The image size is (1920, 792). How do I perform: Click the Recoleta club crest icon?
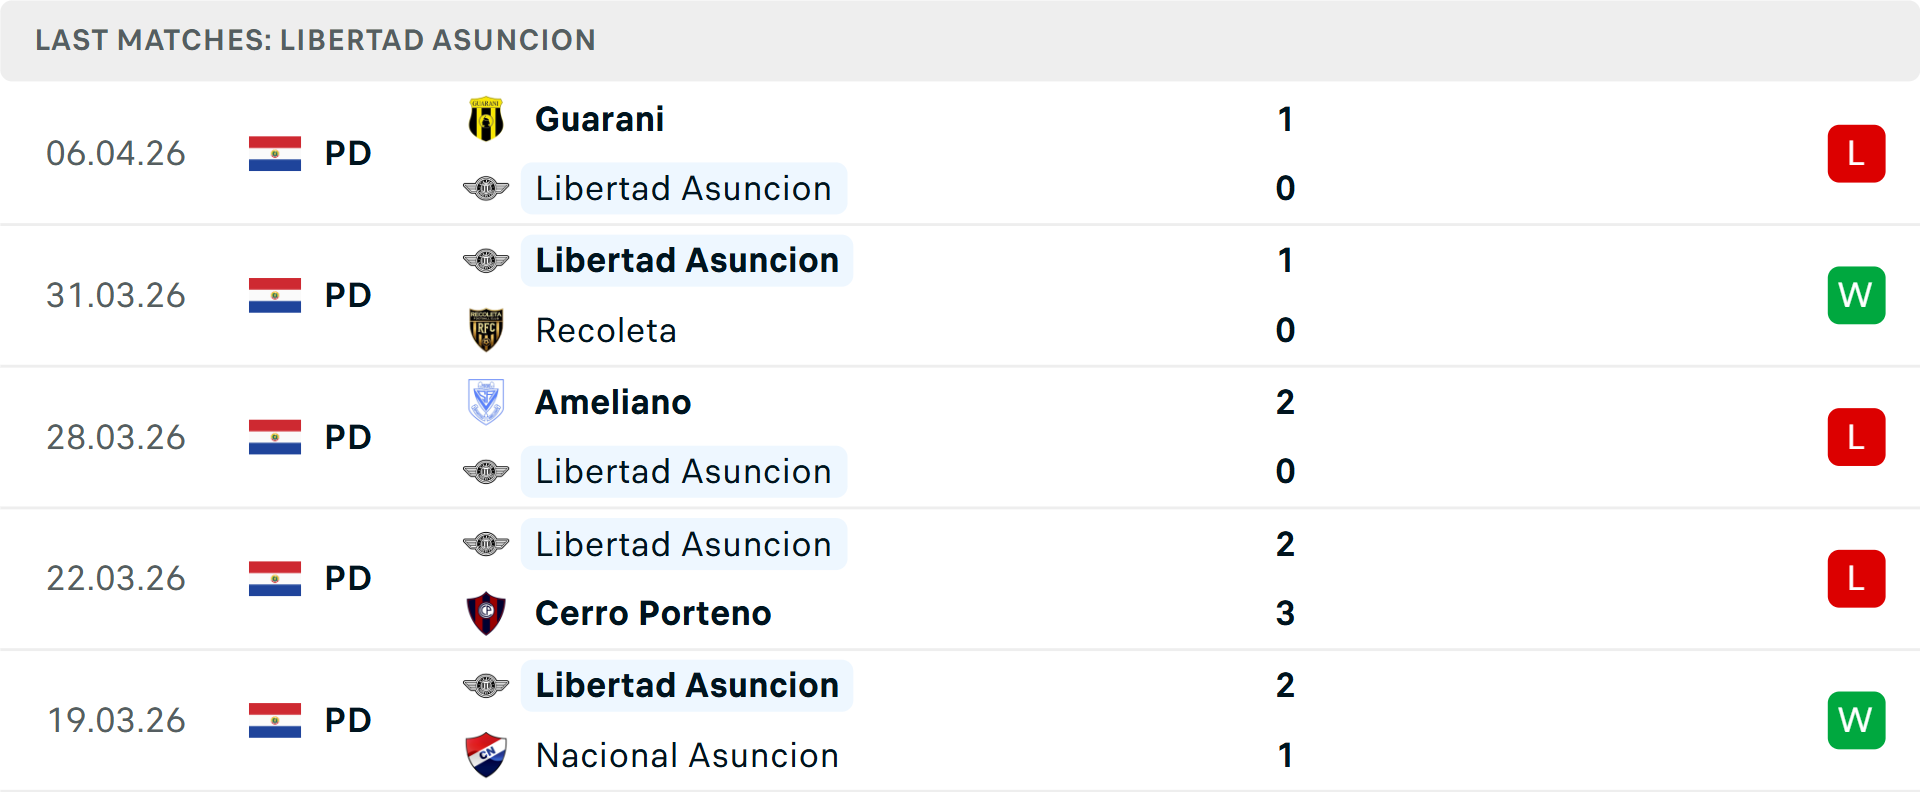(486, 330)
